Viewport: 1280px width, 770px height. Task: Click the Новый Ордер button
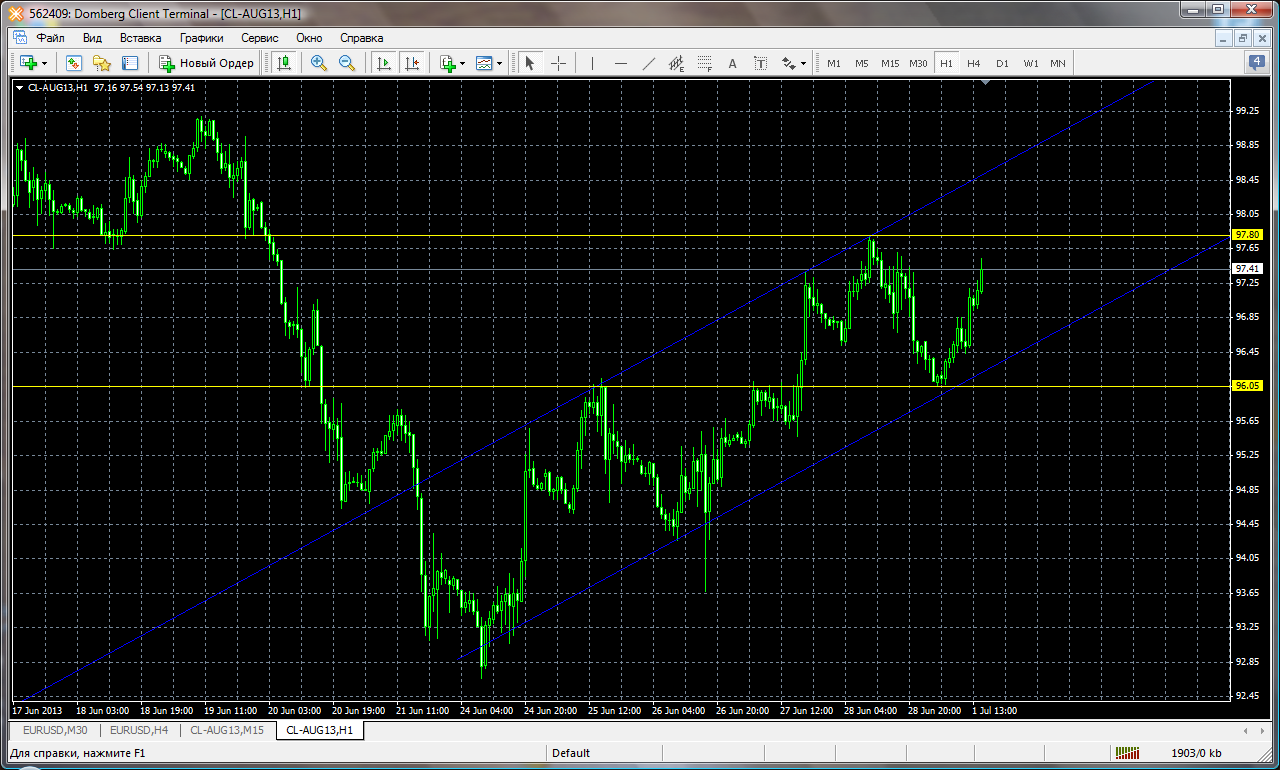point(207,63)
